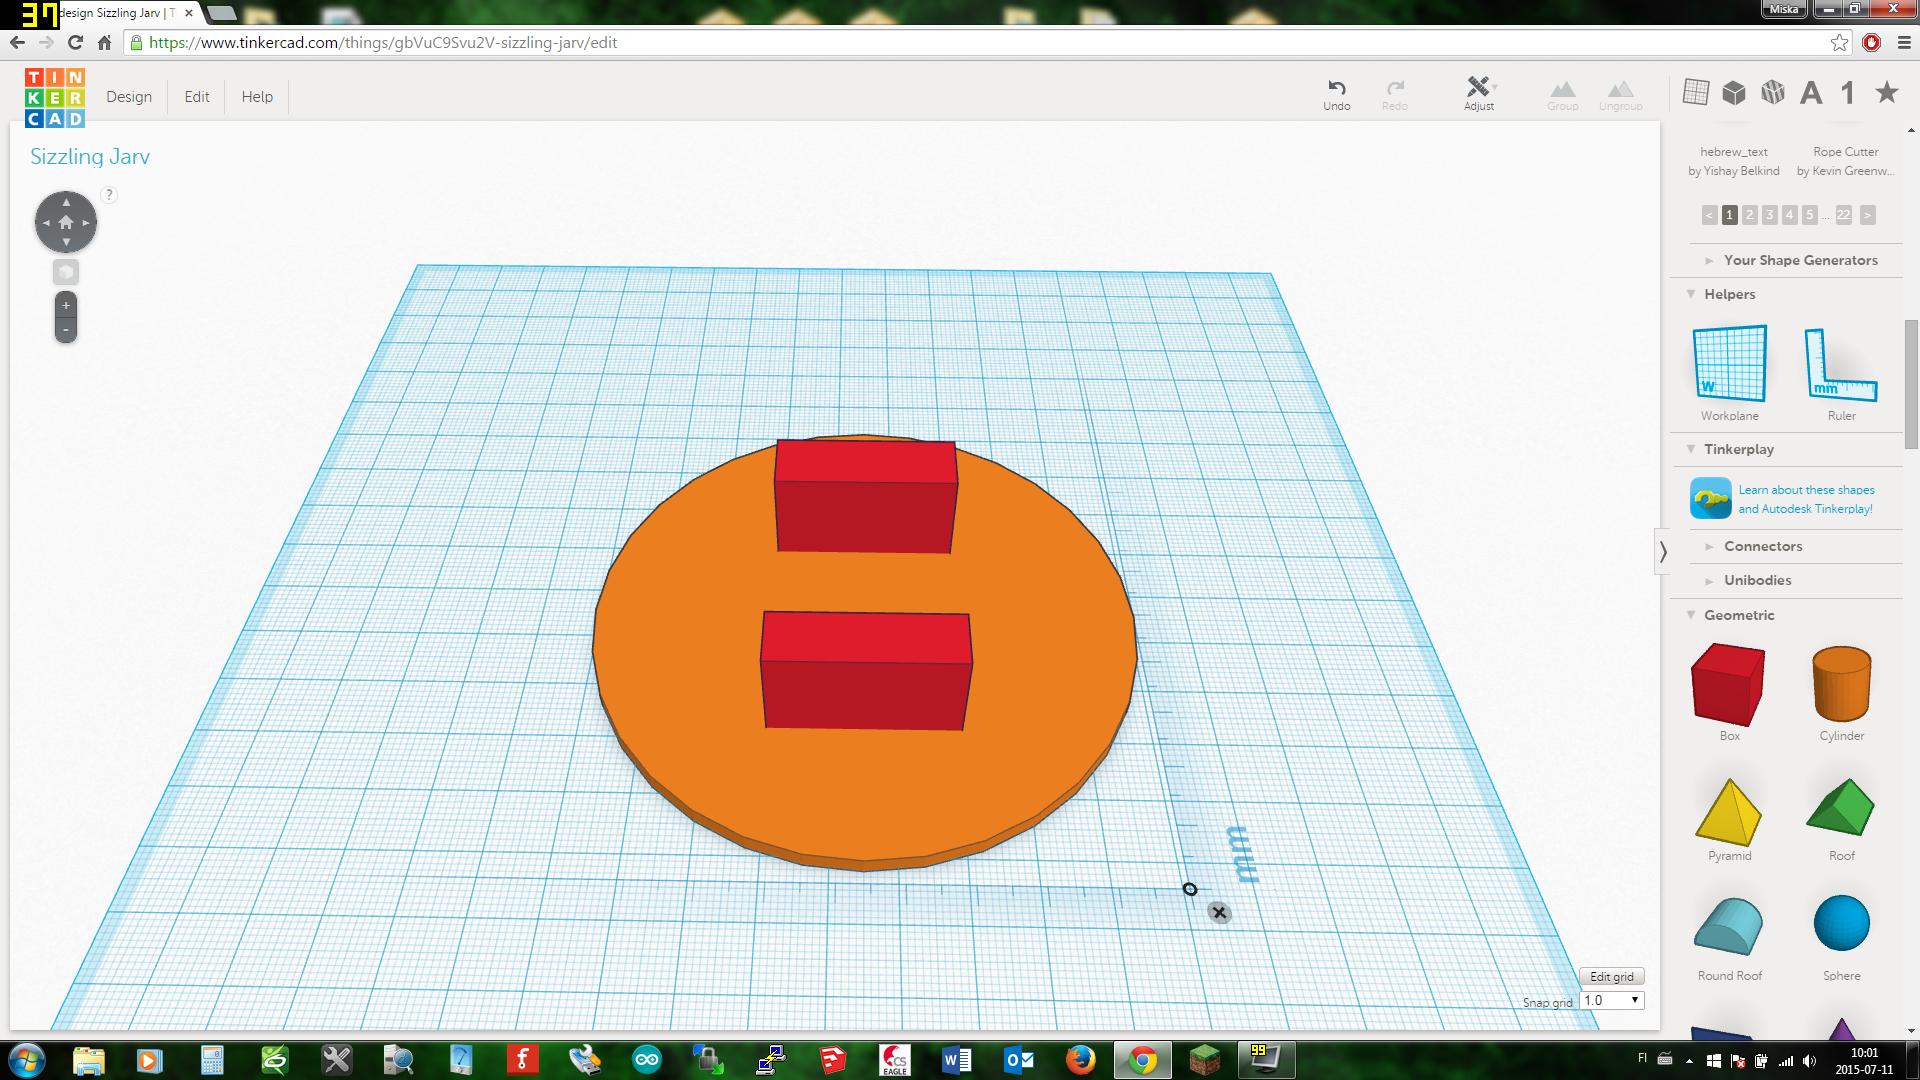
Task: Open the Design menu
Action: click(129, 97)
